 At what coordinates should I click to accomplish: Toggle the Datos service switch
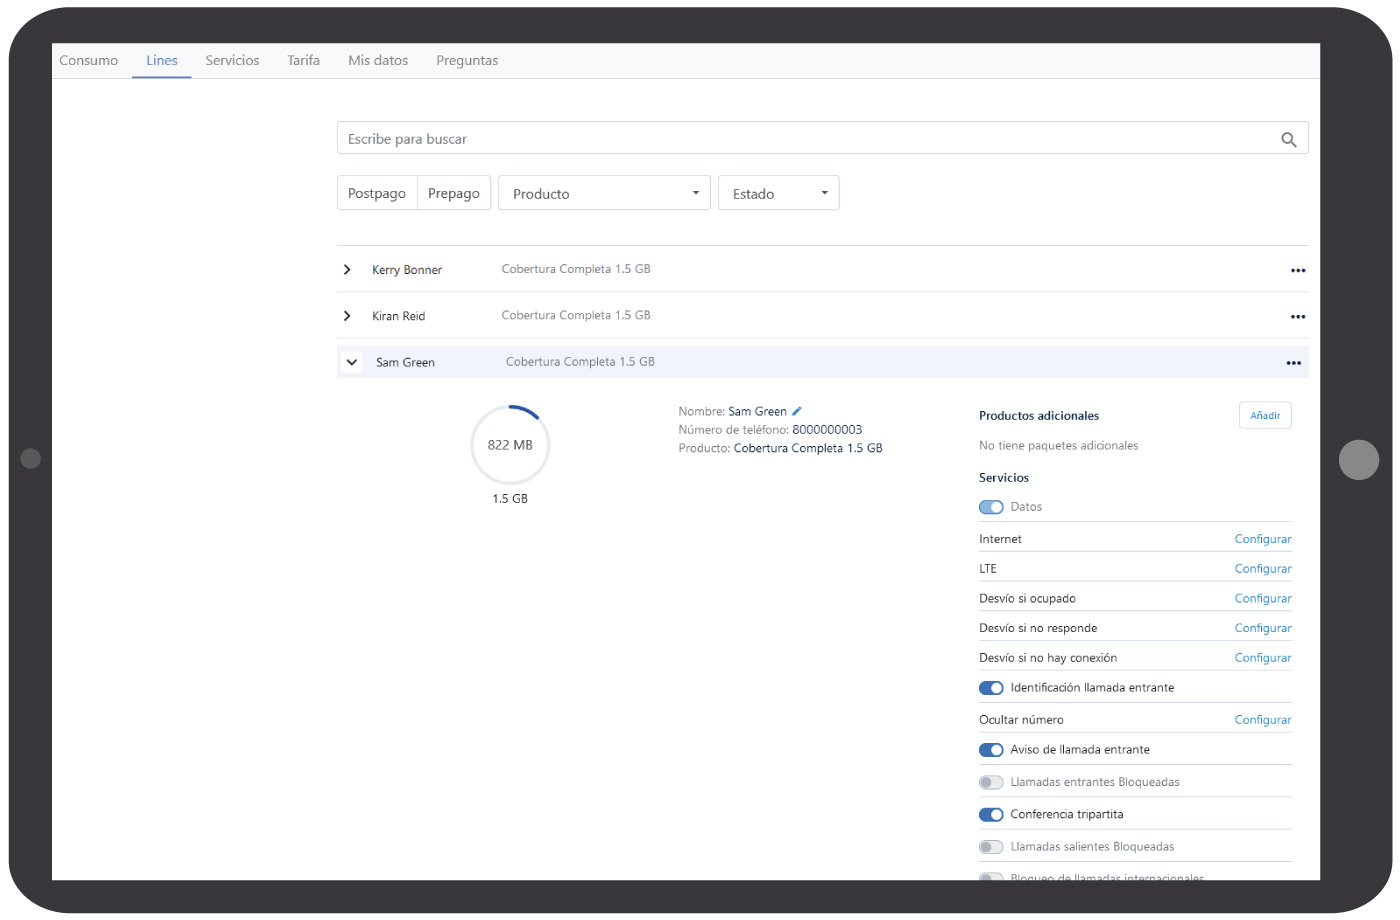tap(991, 507)
